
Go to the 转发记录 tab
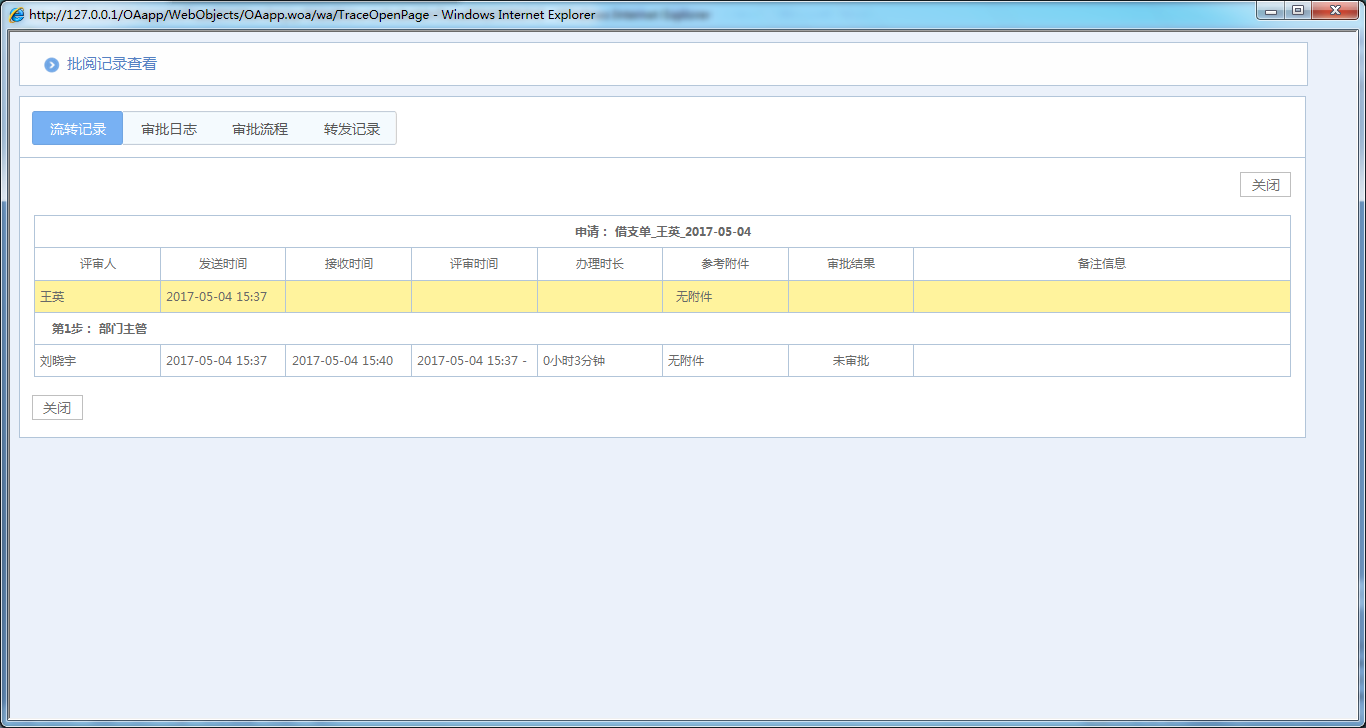pyautogui.click(x=352, y=129)
